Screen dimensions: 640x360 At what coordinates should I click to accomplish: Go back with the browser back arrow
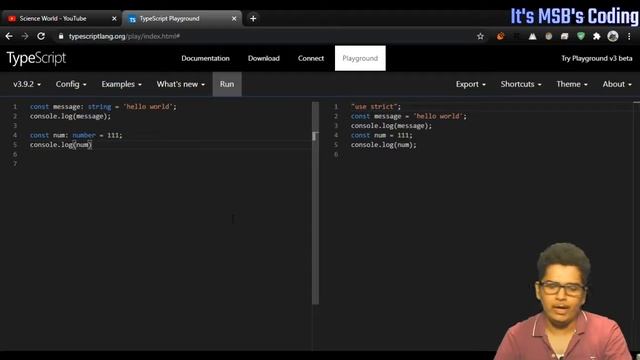coord(9,36)
